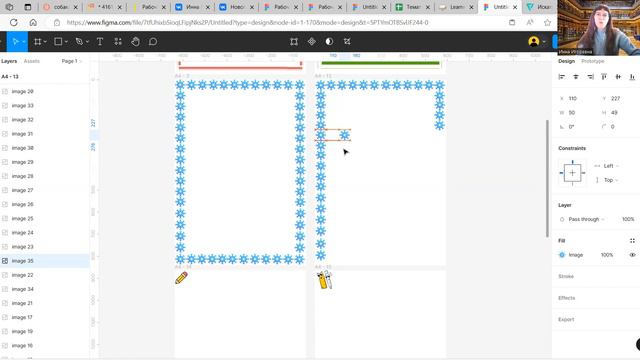Go to browser home page

click(33, 22)
